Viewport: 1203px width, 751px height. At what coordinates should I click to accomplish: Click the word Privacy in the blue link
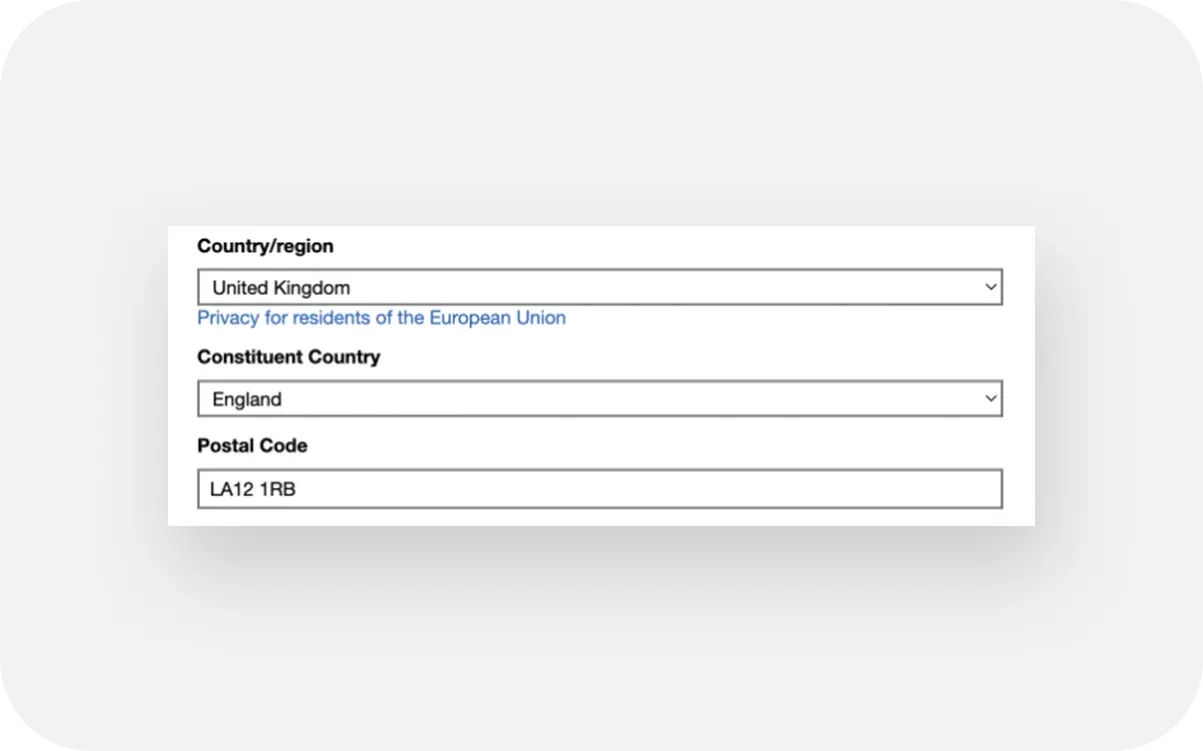pos(228,318)
